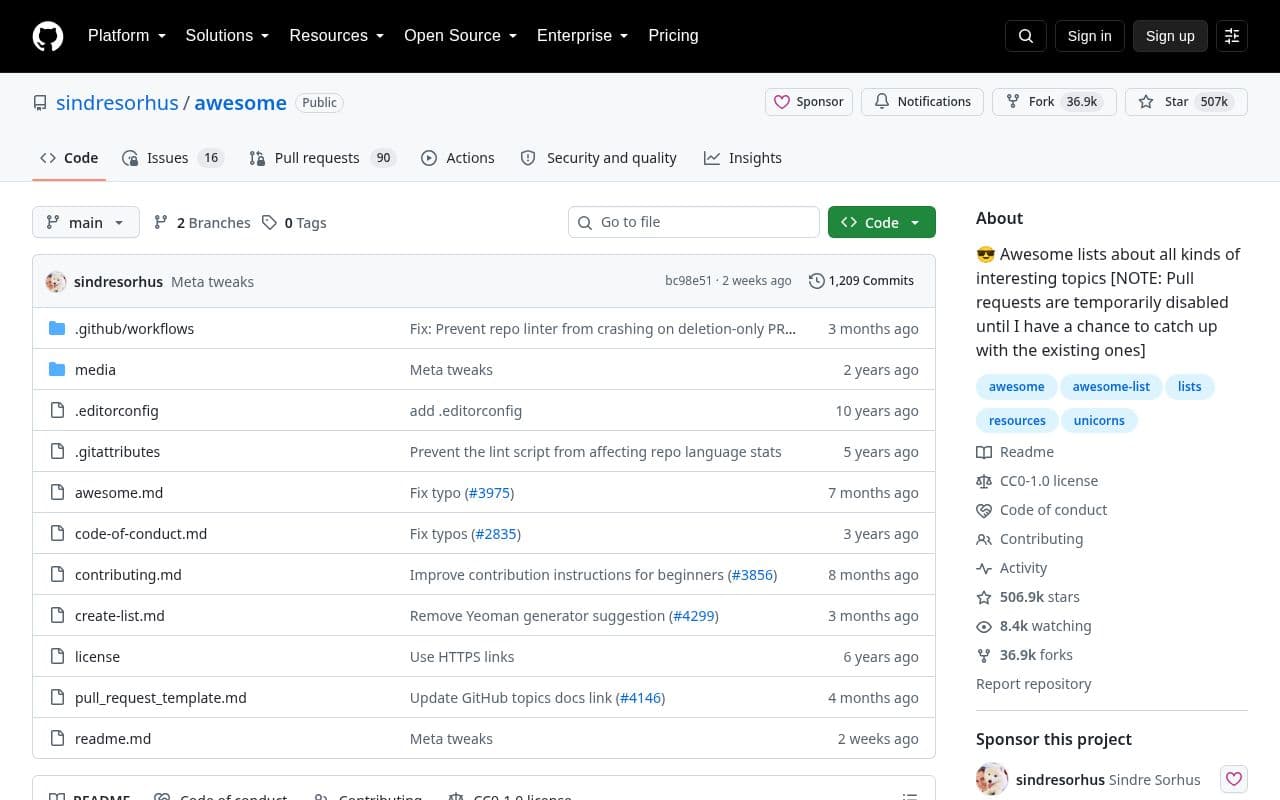Expand the Solutions menu
This screenshot has width=1280, height=800.
(x=227, y=36)
